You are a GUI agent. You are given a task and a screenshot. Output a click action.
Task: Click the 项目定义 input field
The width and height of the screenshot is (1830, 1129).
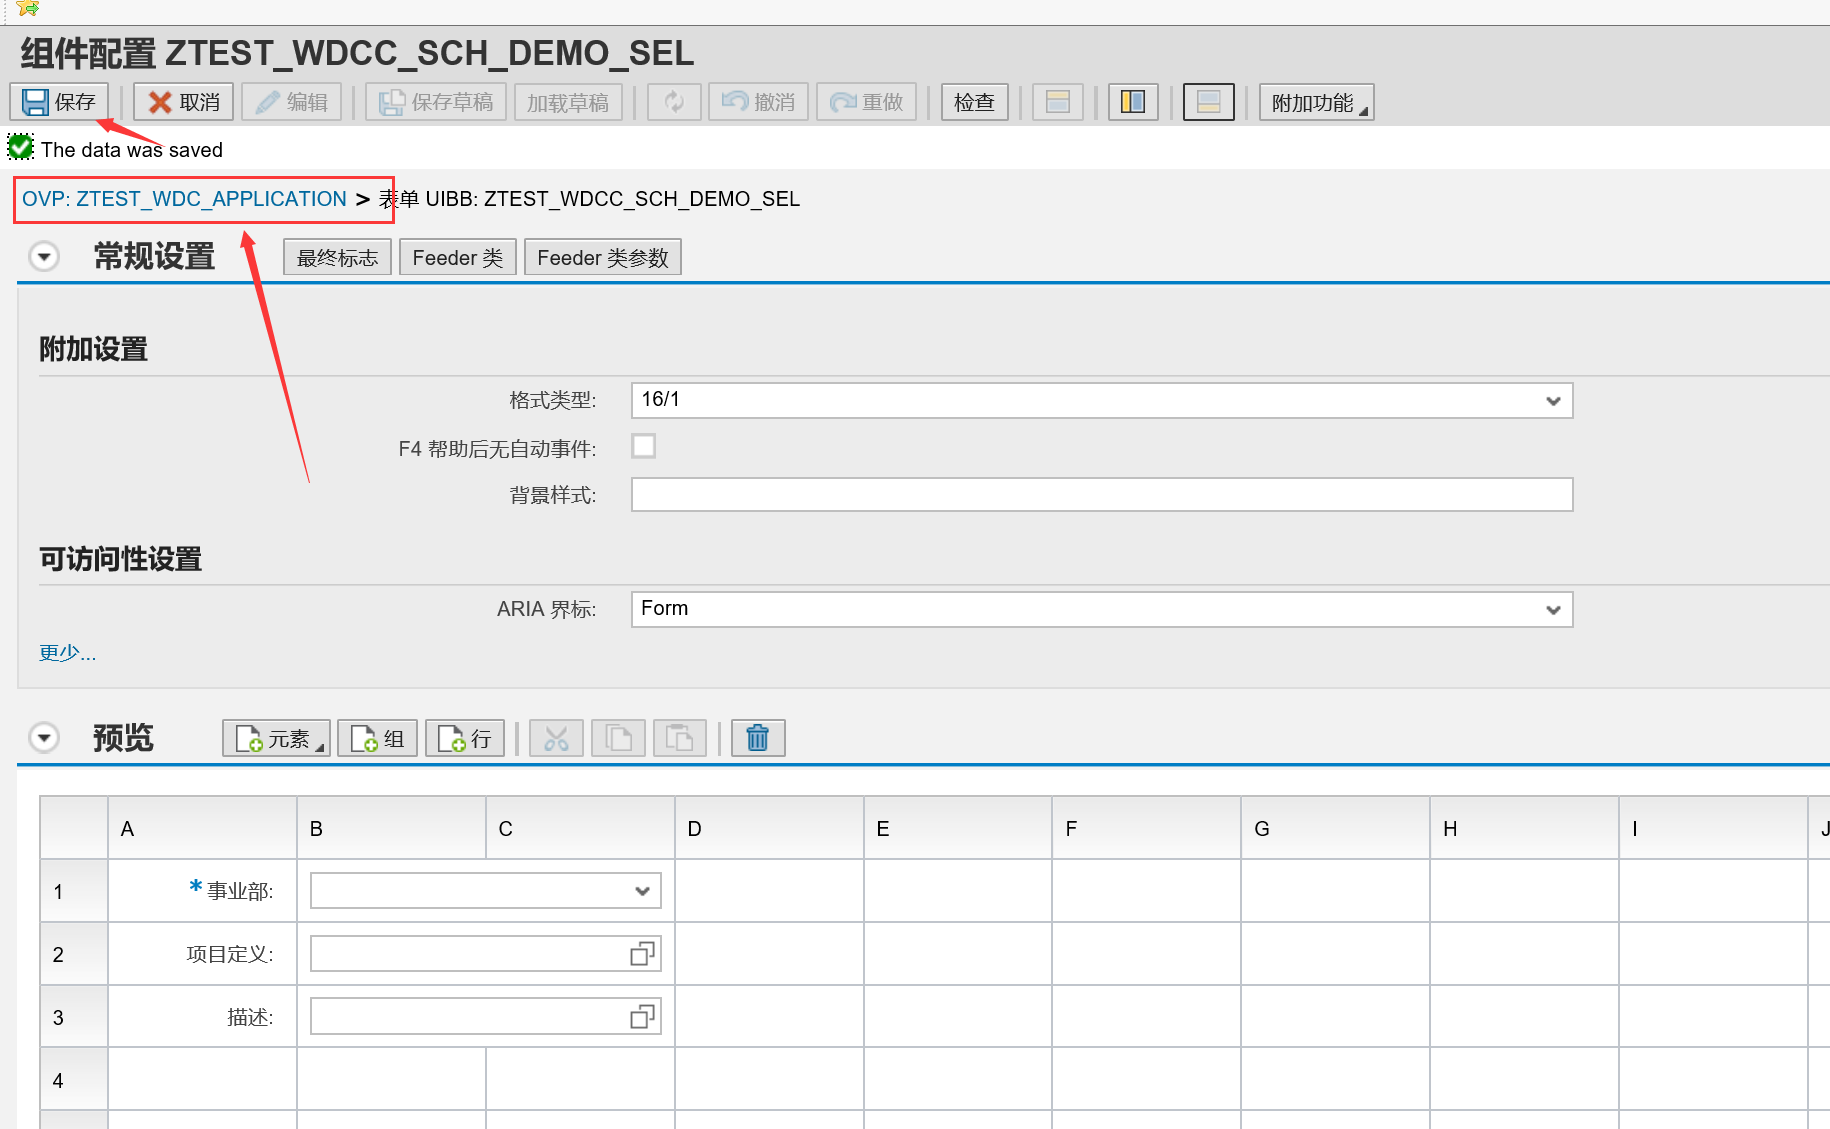[x=486, y=954]
